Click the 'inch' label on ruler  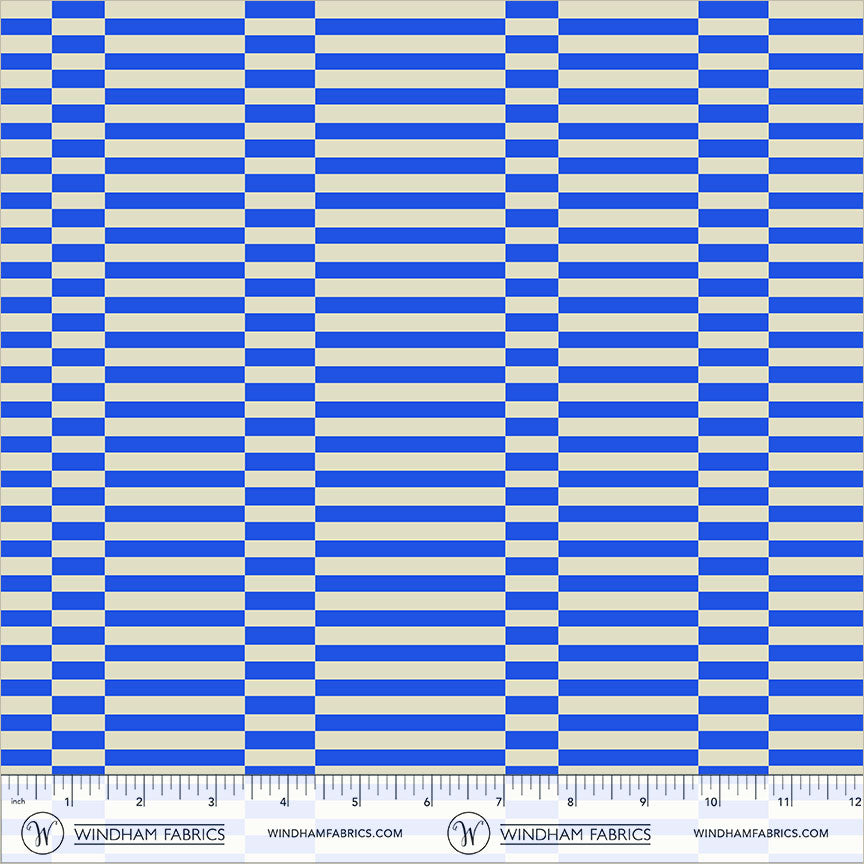click(17, 801)
